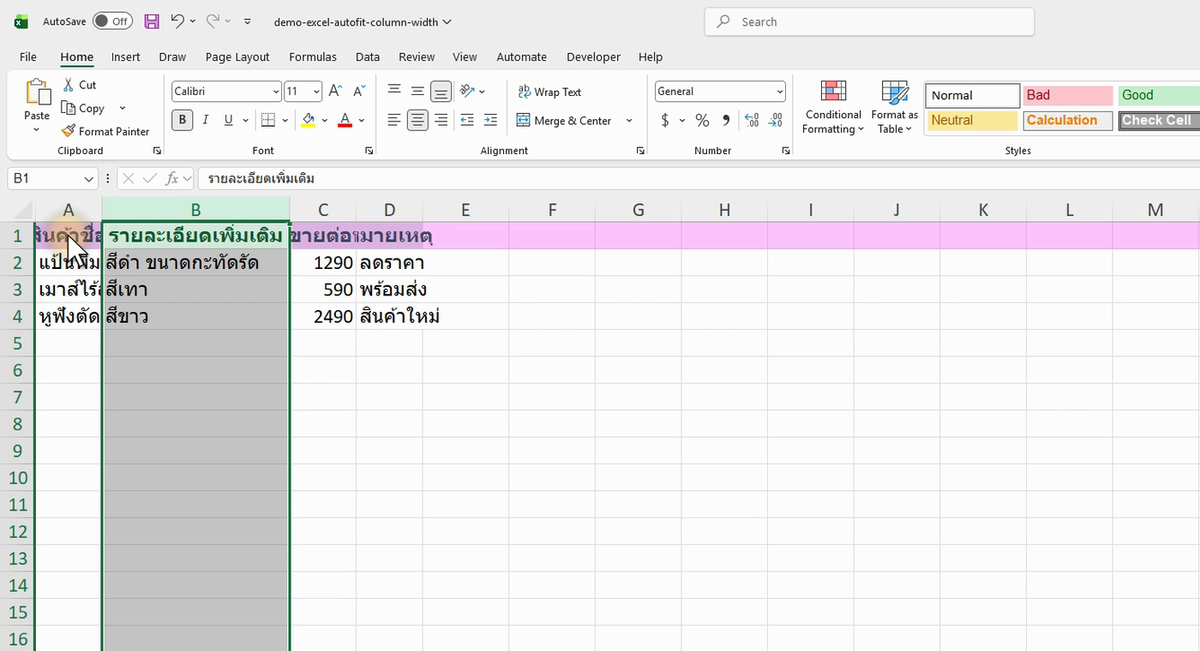Expand the Name Box dropdown arrow

click(88, 179)
